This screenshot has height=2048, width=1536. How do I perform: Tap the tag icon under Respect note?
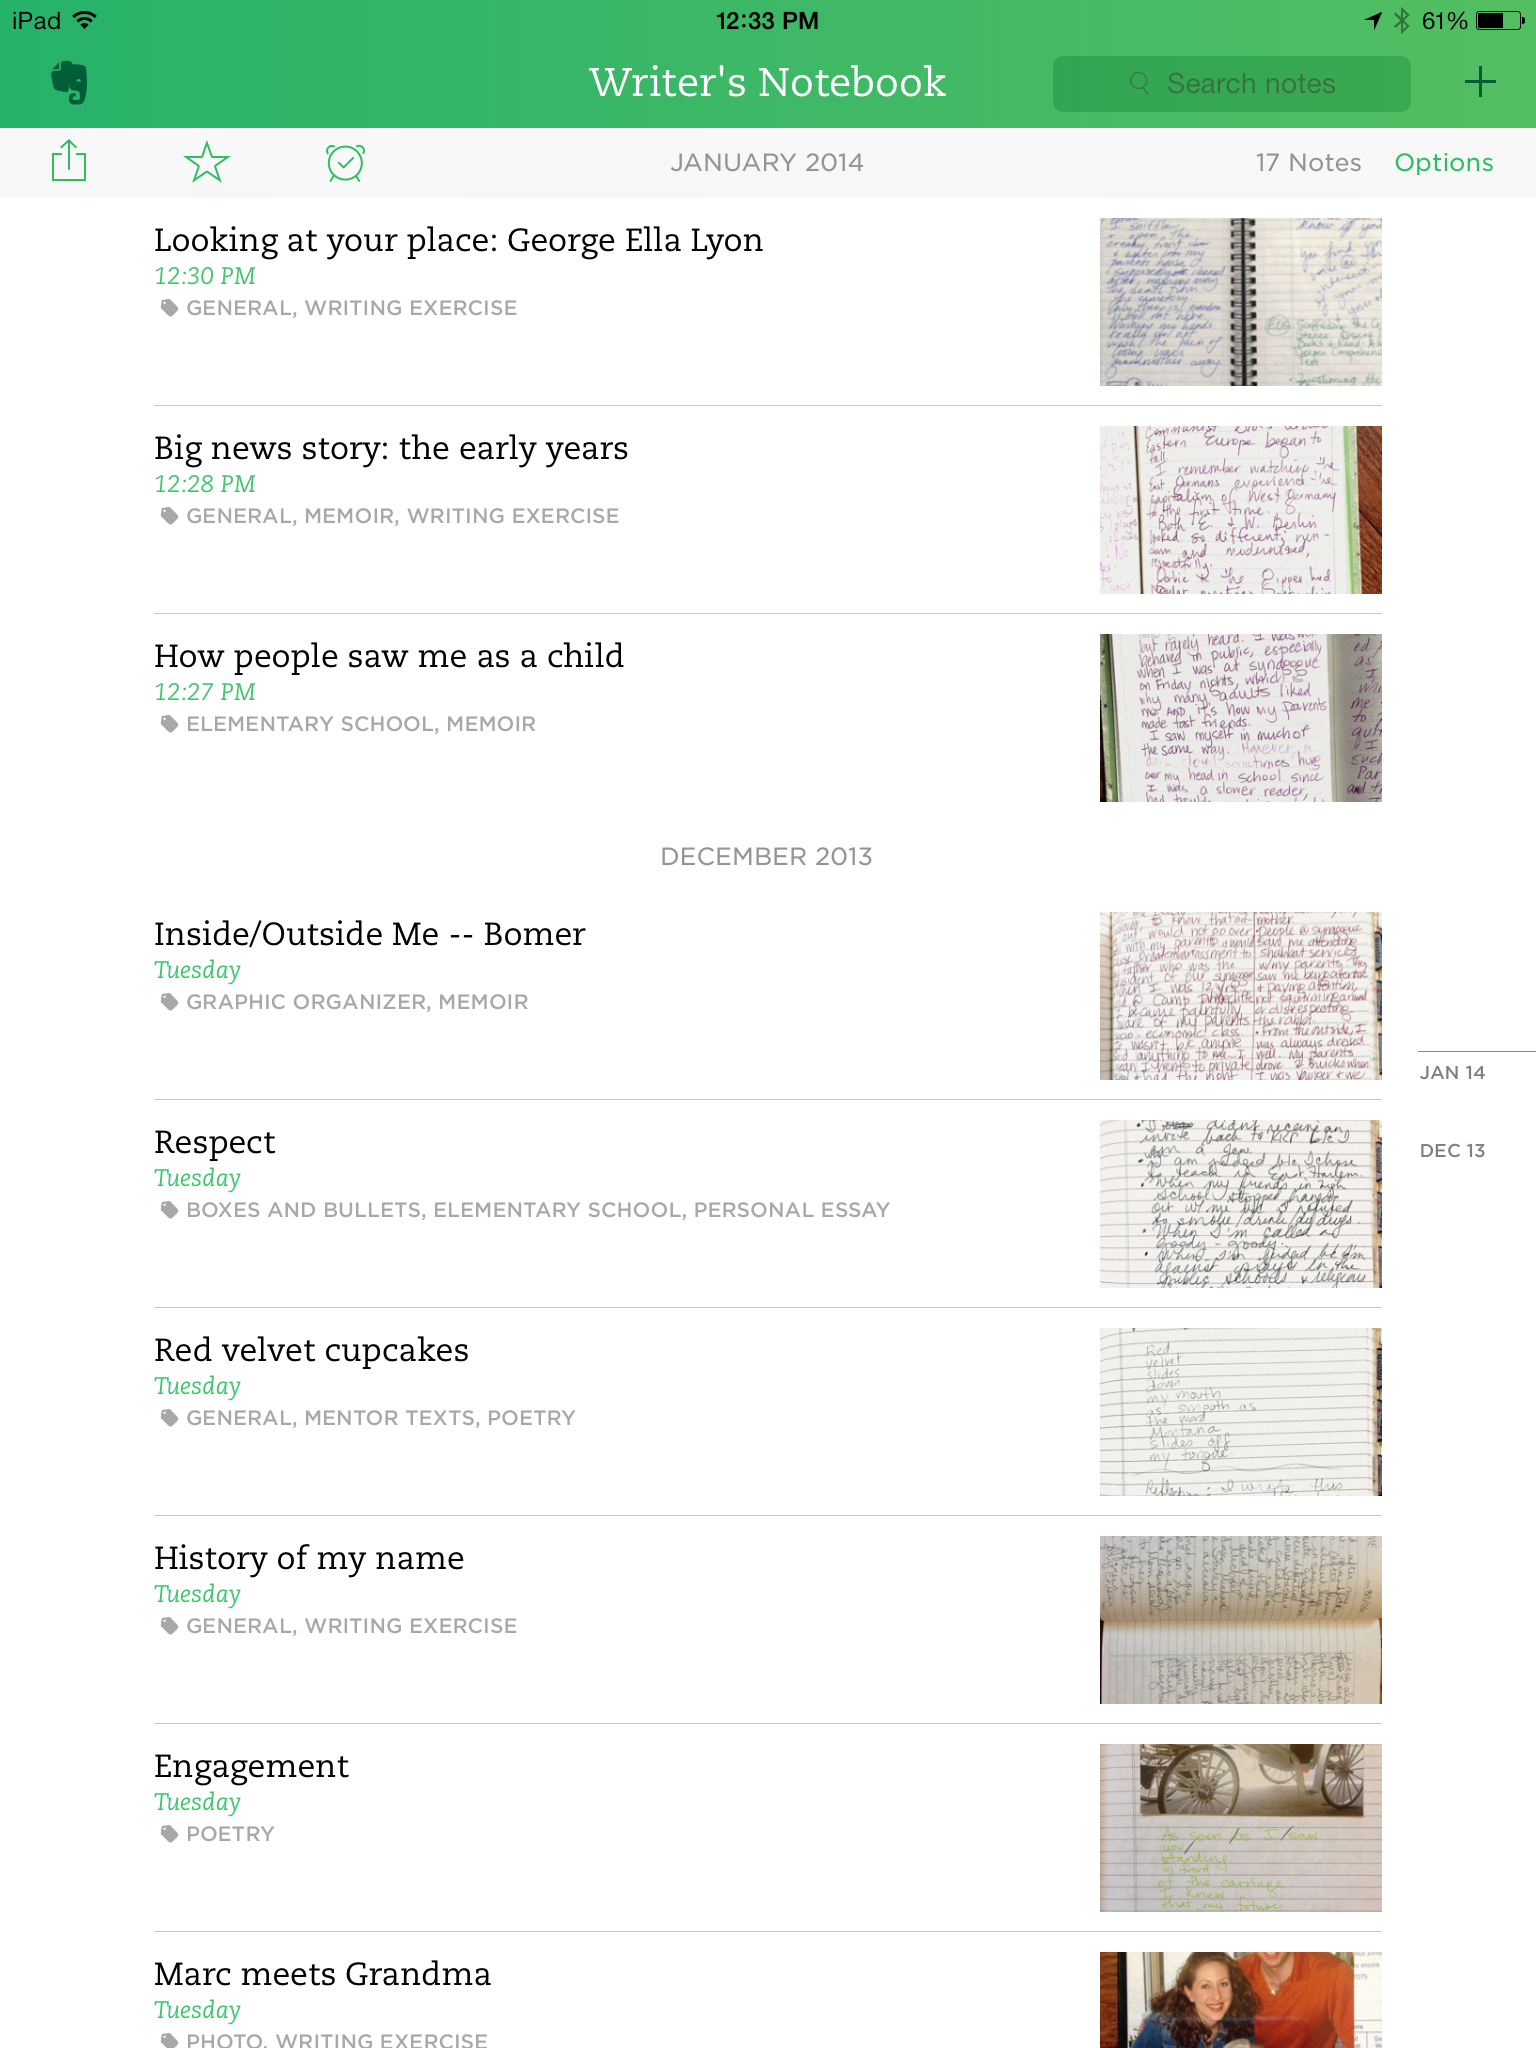[x=169, y=1209]
